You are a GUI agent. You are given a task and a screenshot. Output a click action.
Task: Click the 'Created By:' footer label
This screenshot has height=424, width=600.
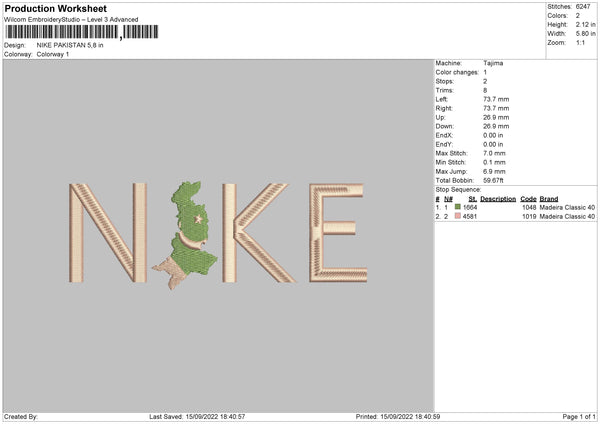click(21, 417)
